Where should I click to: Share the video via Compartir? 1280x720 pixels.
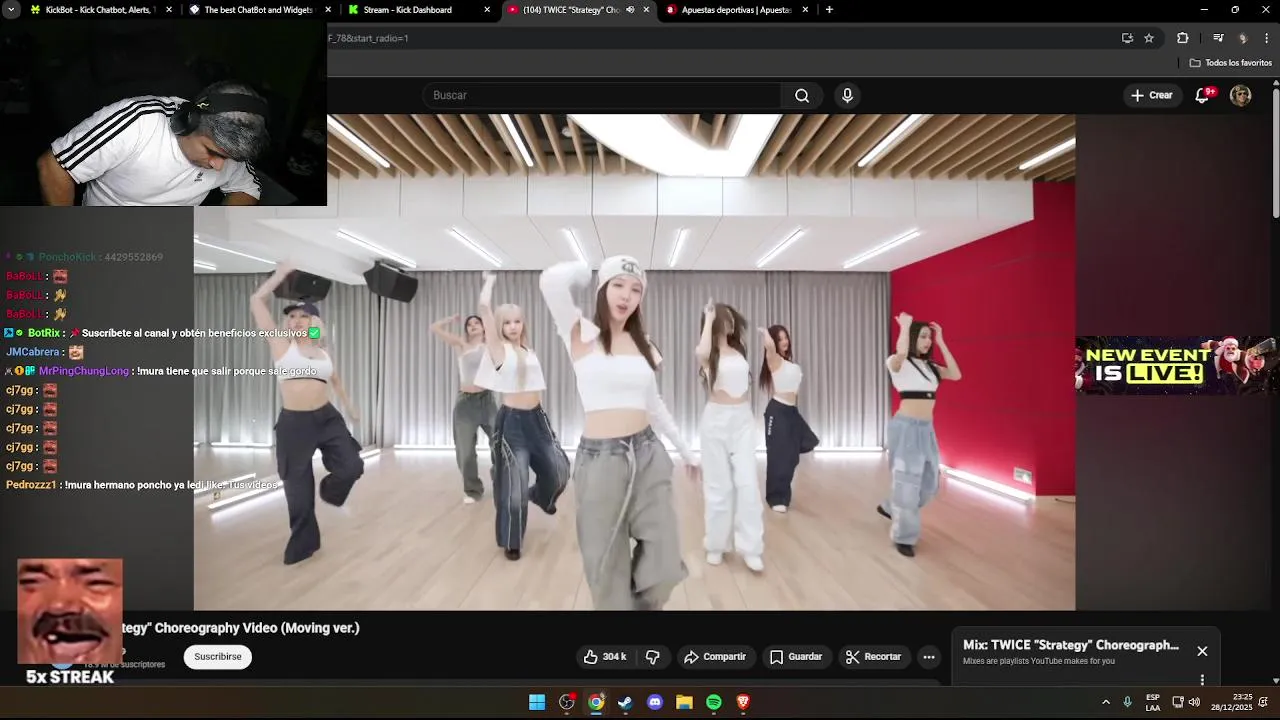715,657
